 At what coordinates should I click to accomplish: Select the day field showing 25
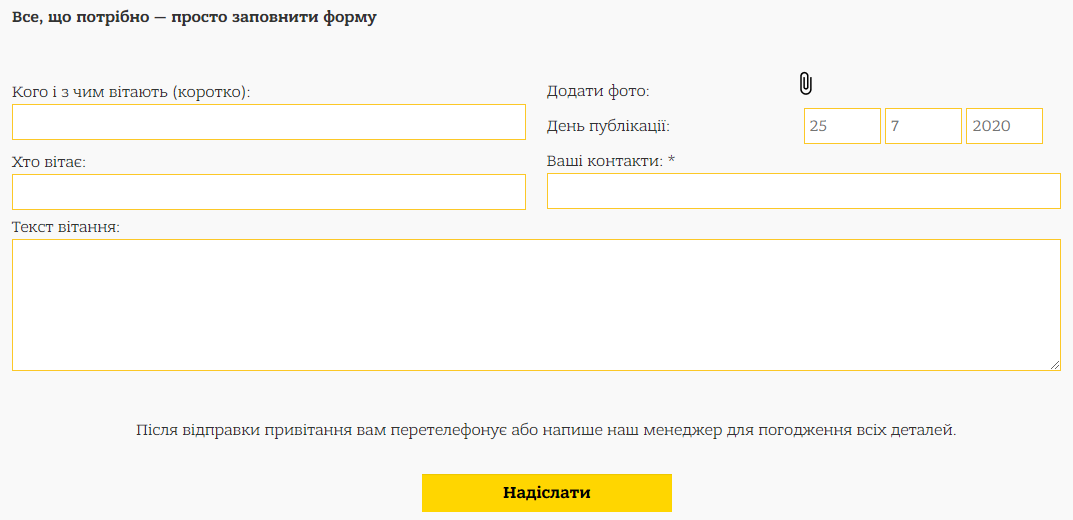[842, 126]
